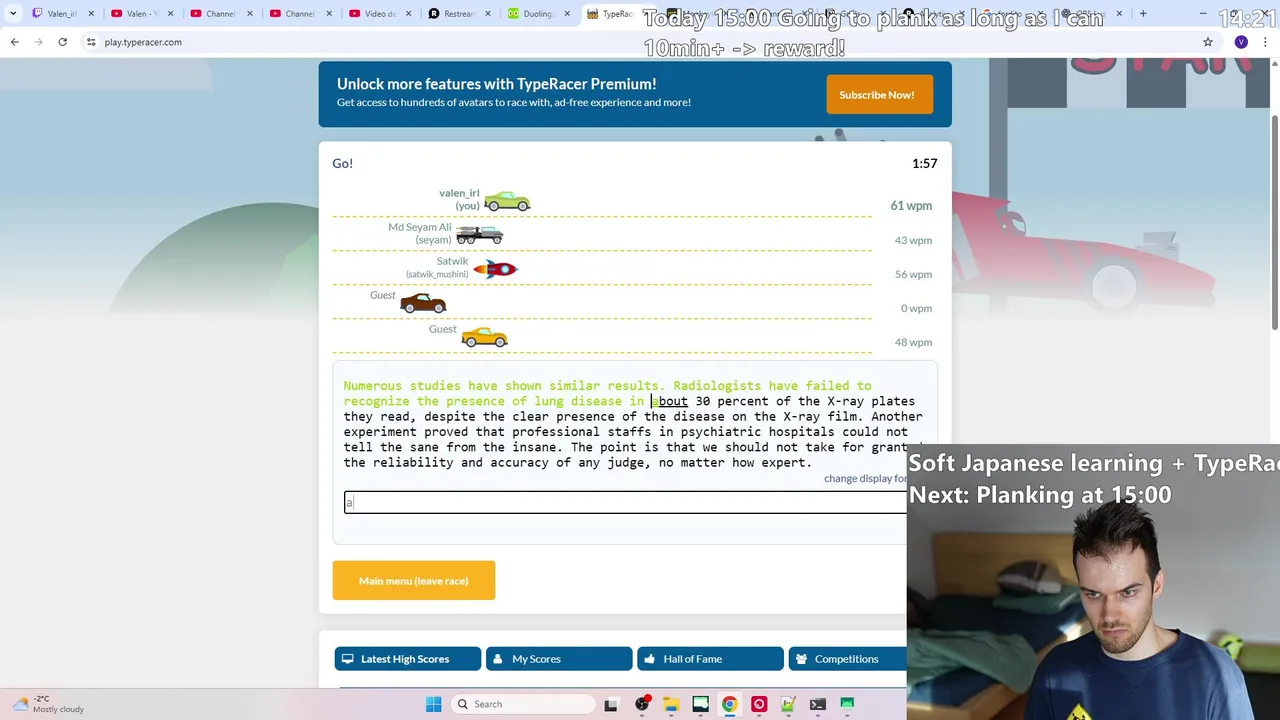Click the 56 wpm value for Satwik
Viewport: 1280px width, 720px height.
(913, 274)
